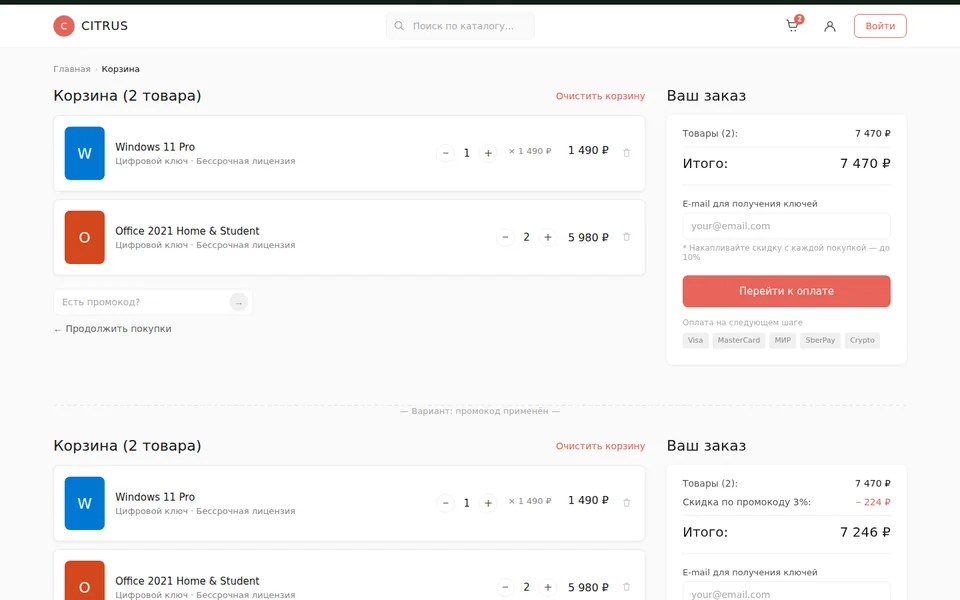
Task: Decrease Windows 11 Pro quantity in the first cart
Action: coord(446,152)
